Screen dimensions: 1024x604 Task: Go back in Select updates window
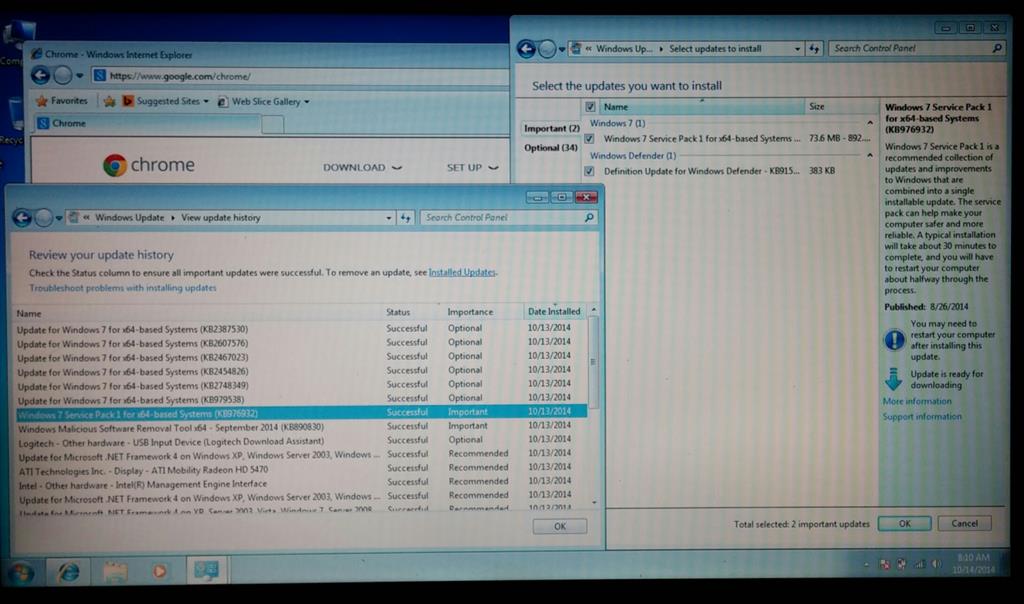[x=526, y=49]
